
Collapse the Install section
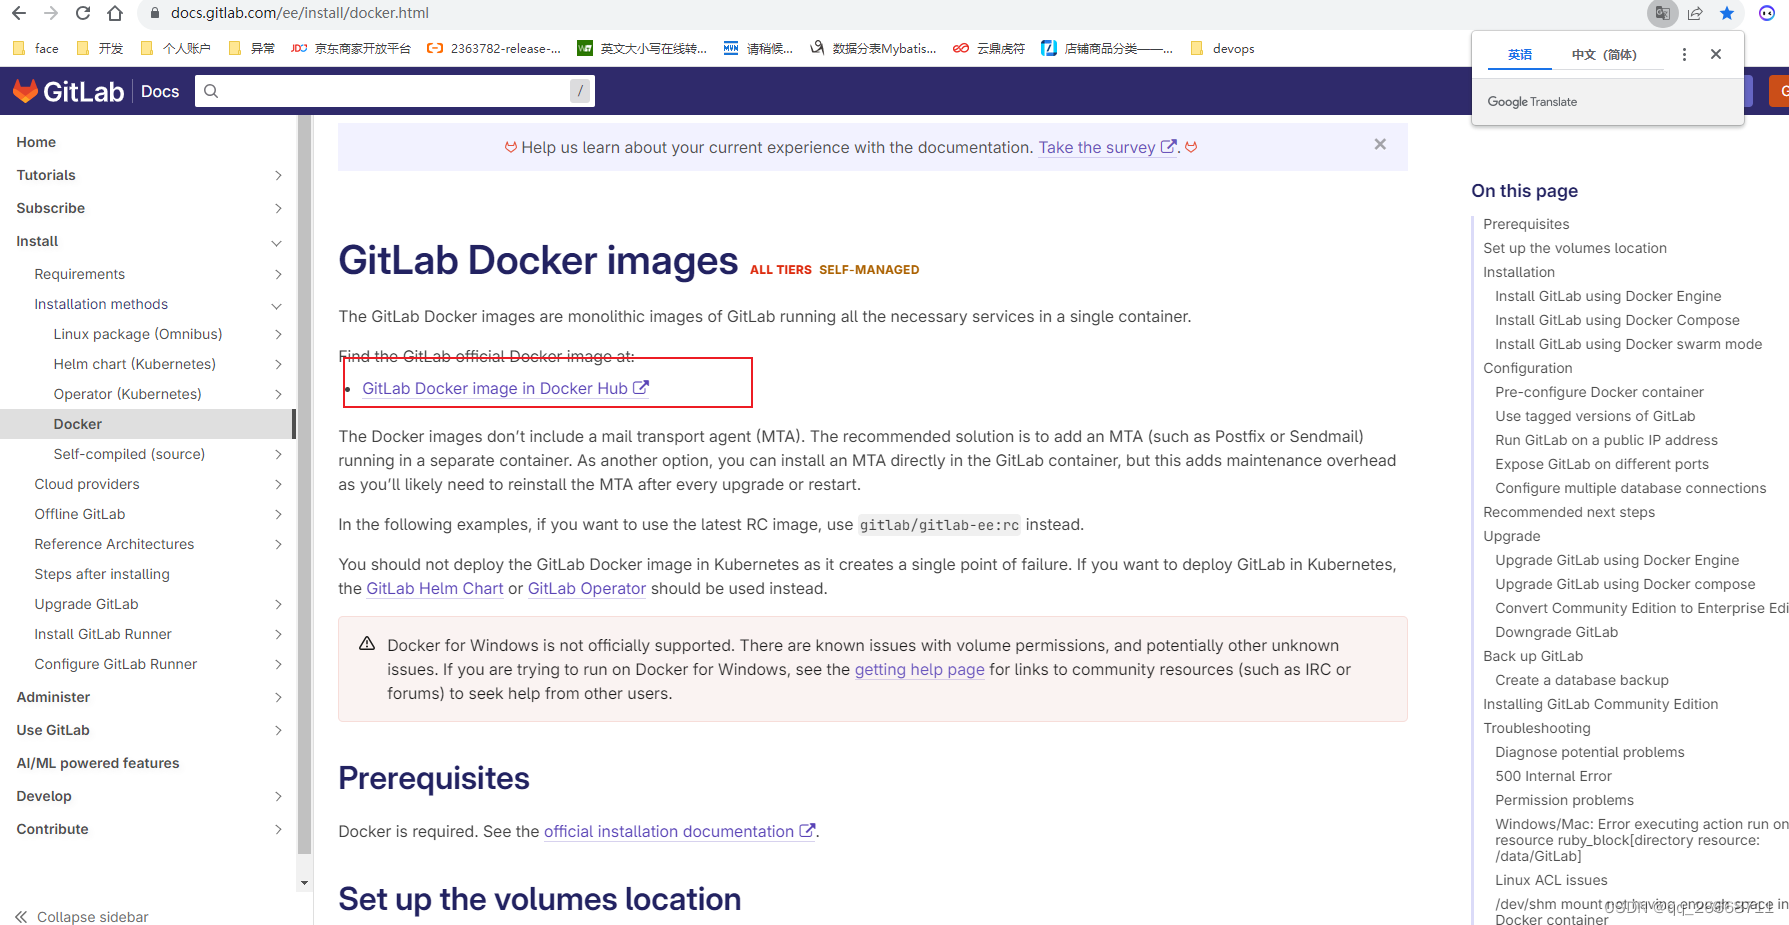pyautogui.click(x=277, y=242)
